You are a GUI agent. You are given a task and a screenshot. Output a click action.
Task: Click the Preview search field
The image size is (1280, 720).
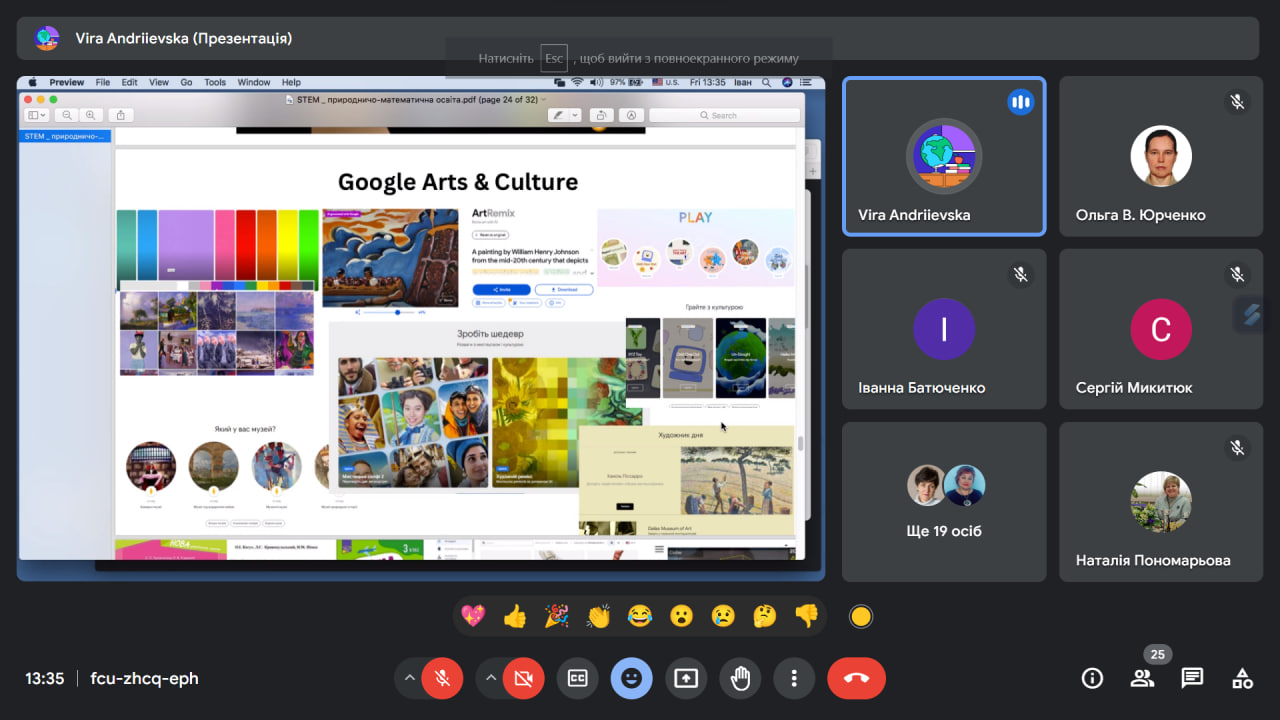[x=724, y=115]
